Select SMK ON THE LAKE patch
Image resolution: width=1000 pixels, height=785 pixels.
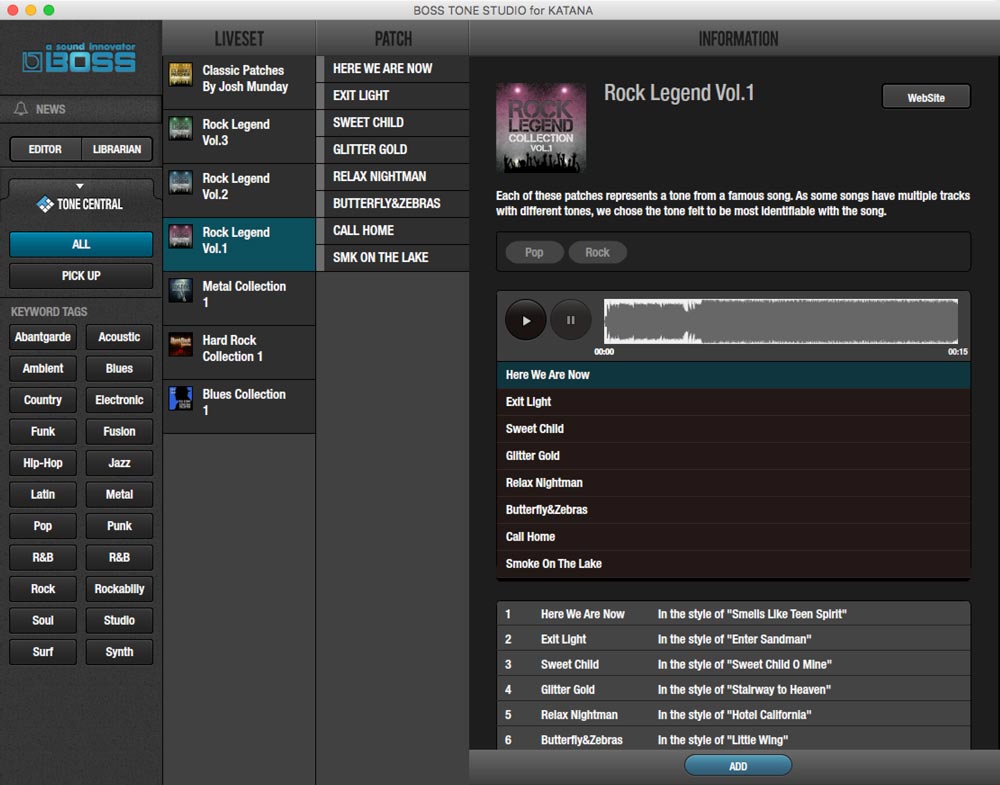click(x=393, y=258)
